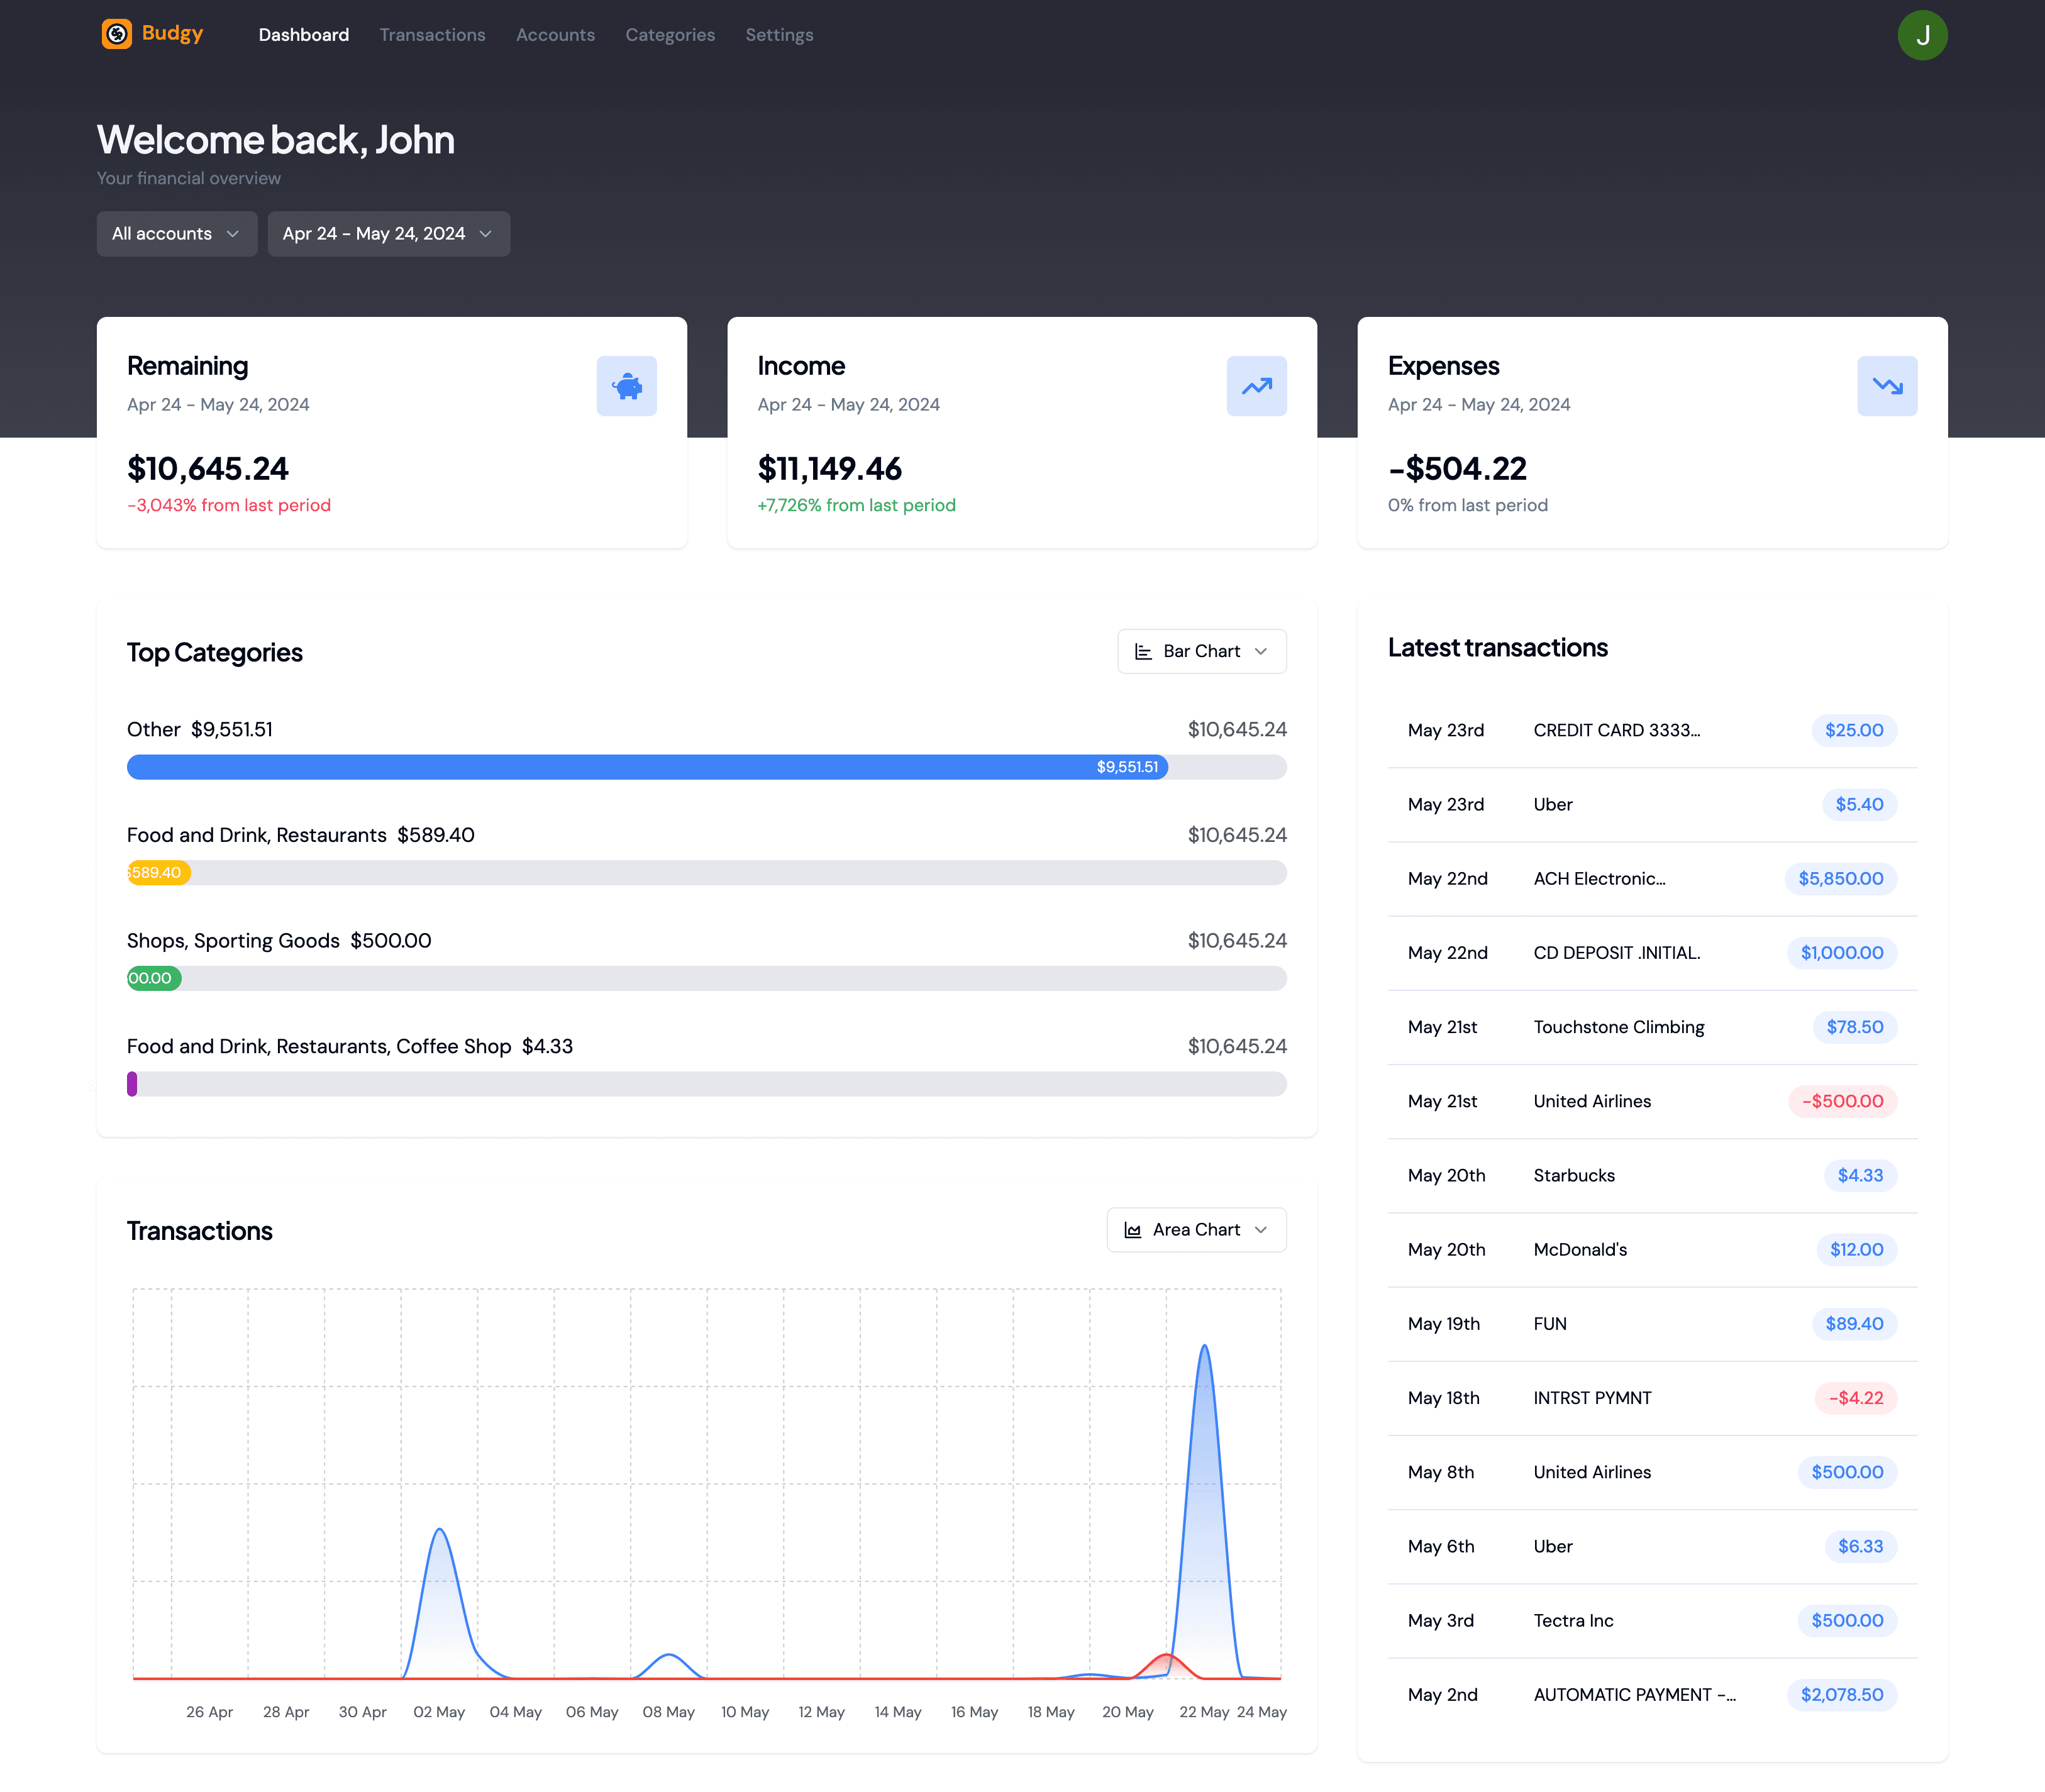Image resolution: width=2045 pixels, height=1792 pixels.
Task: Click the purple Coffee Shop category bar
Action: (x=132, y=1084)
